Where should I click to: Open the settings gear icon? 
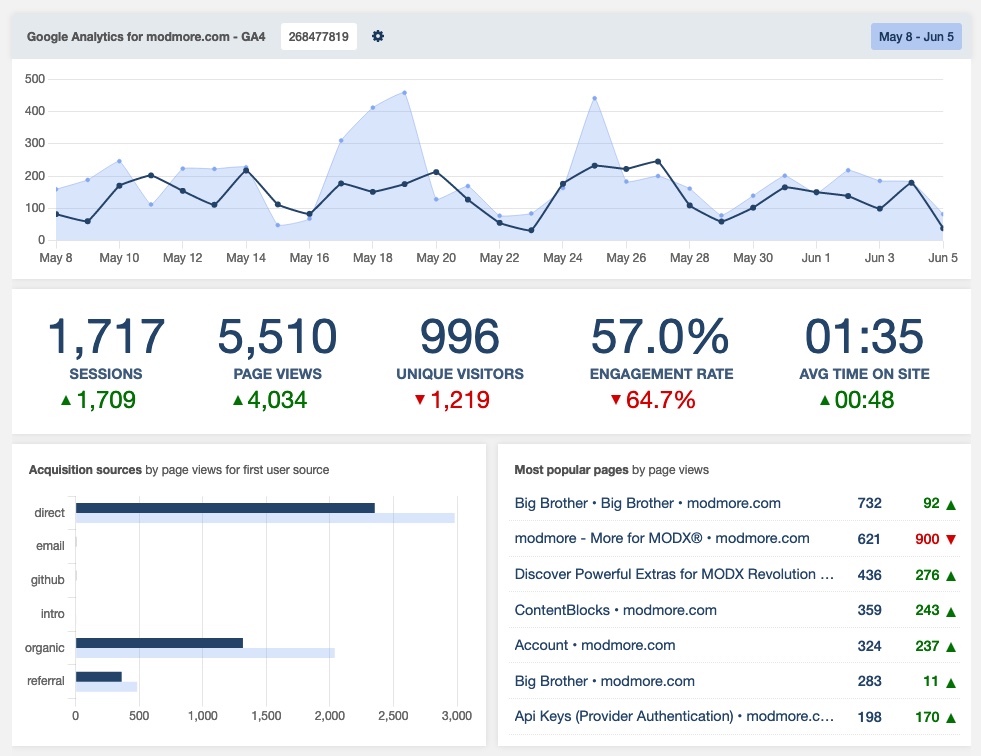[x=378, y=36]
